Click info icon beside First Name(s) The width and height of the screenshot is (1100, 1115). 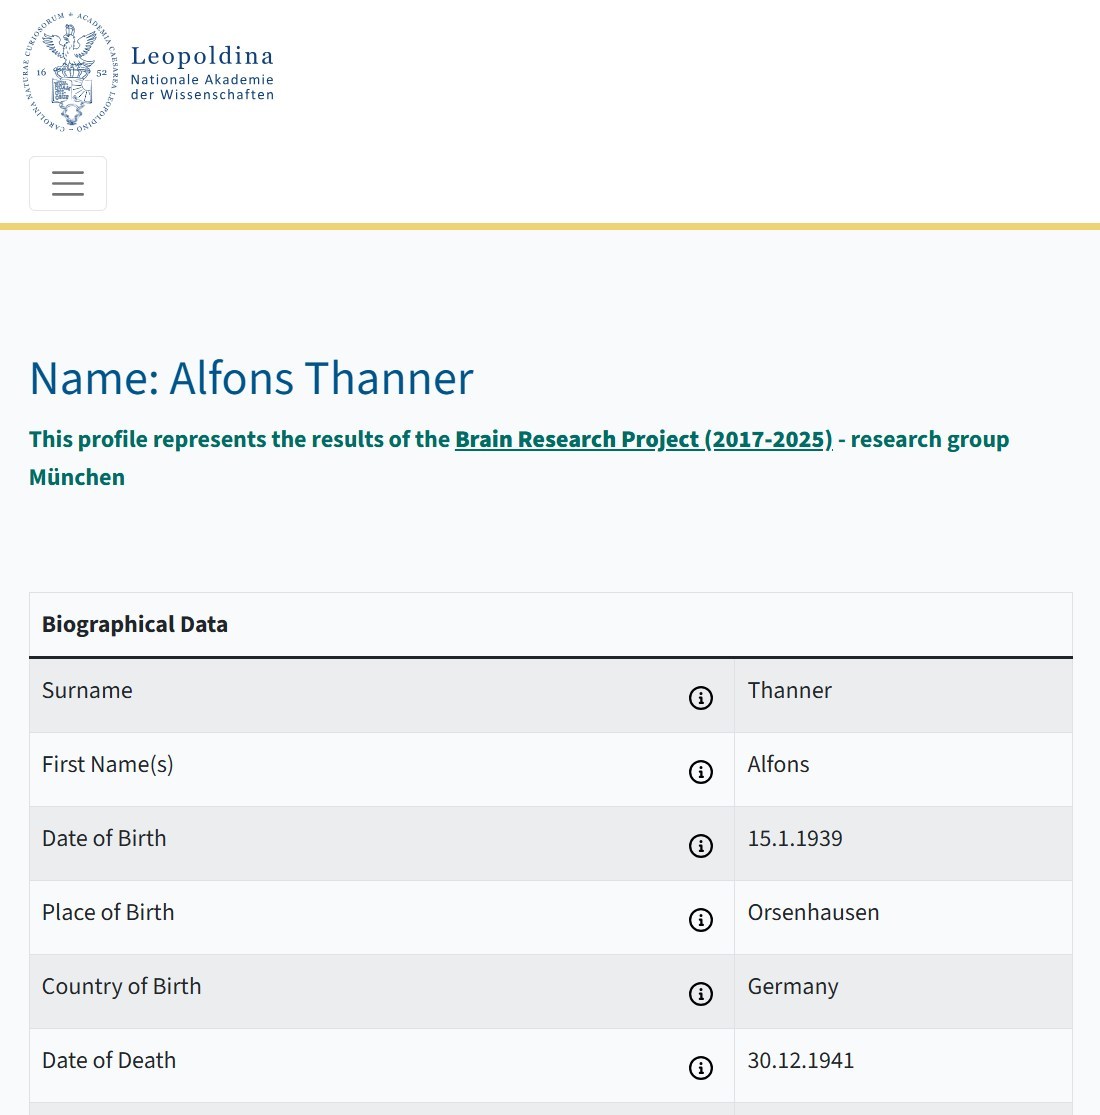700,772
